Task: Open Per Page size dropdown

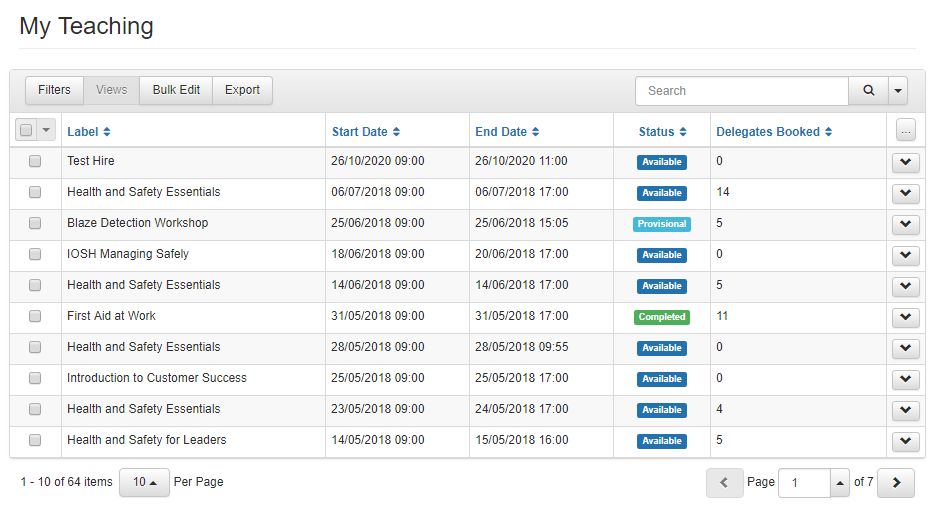Action: pos(145,482)
